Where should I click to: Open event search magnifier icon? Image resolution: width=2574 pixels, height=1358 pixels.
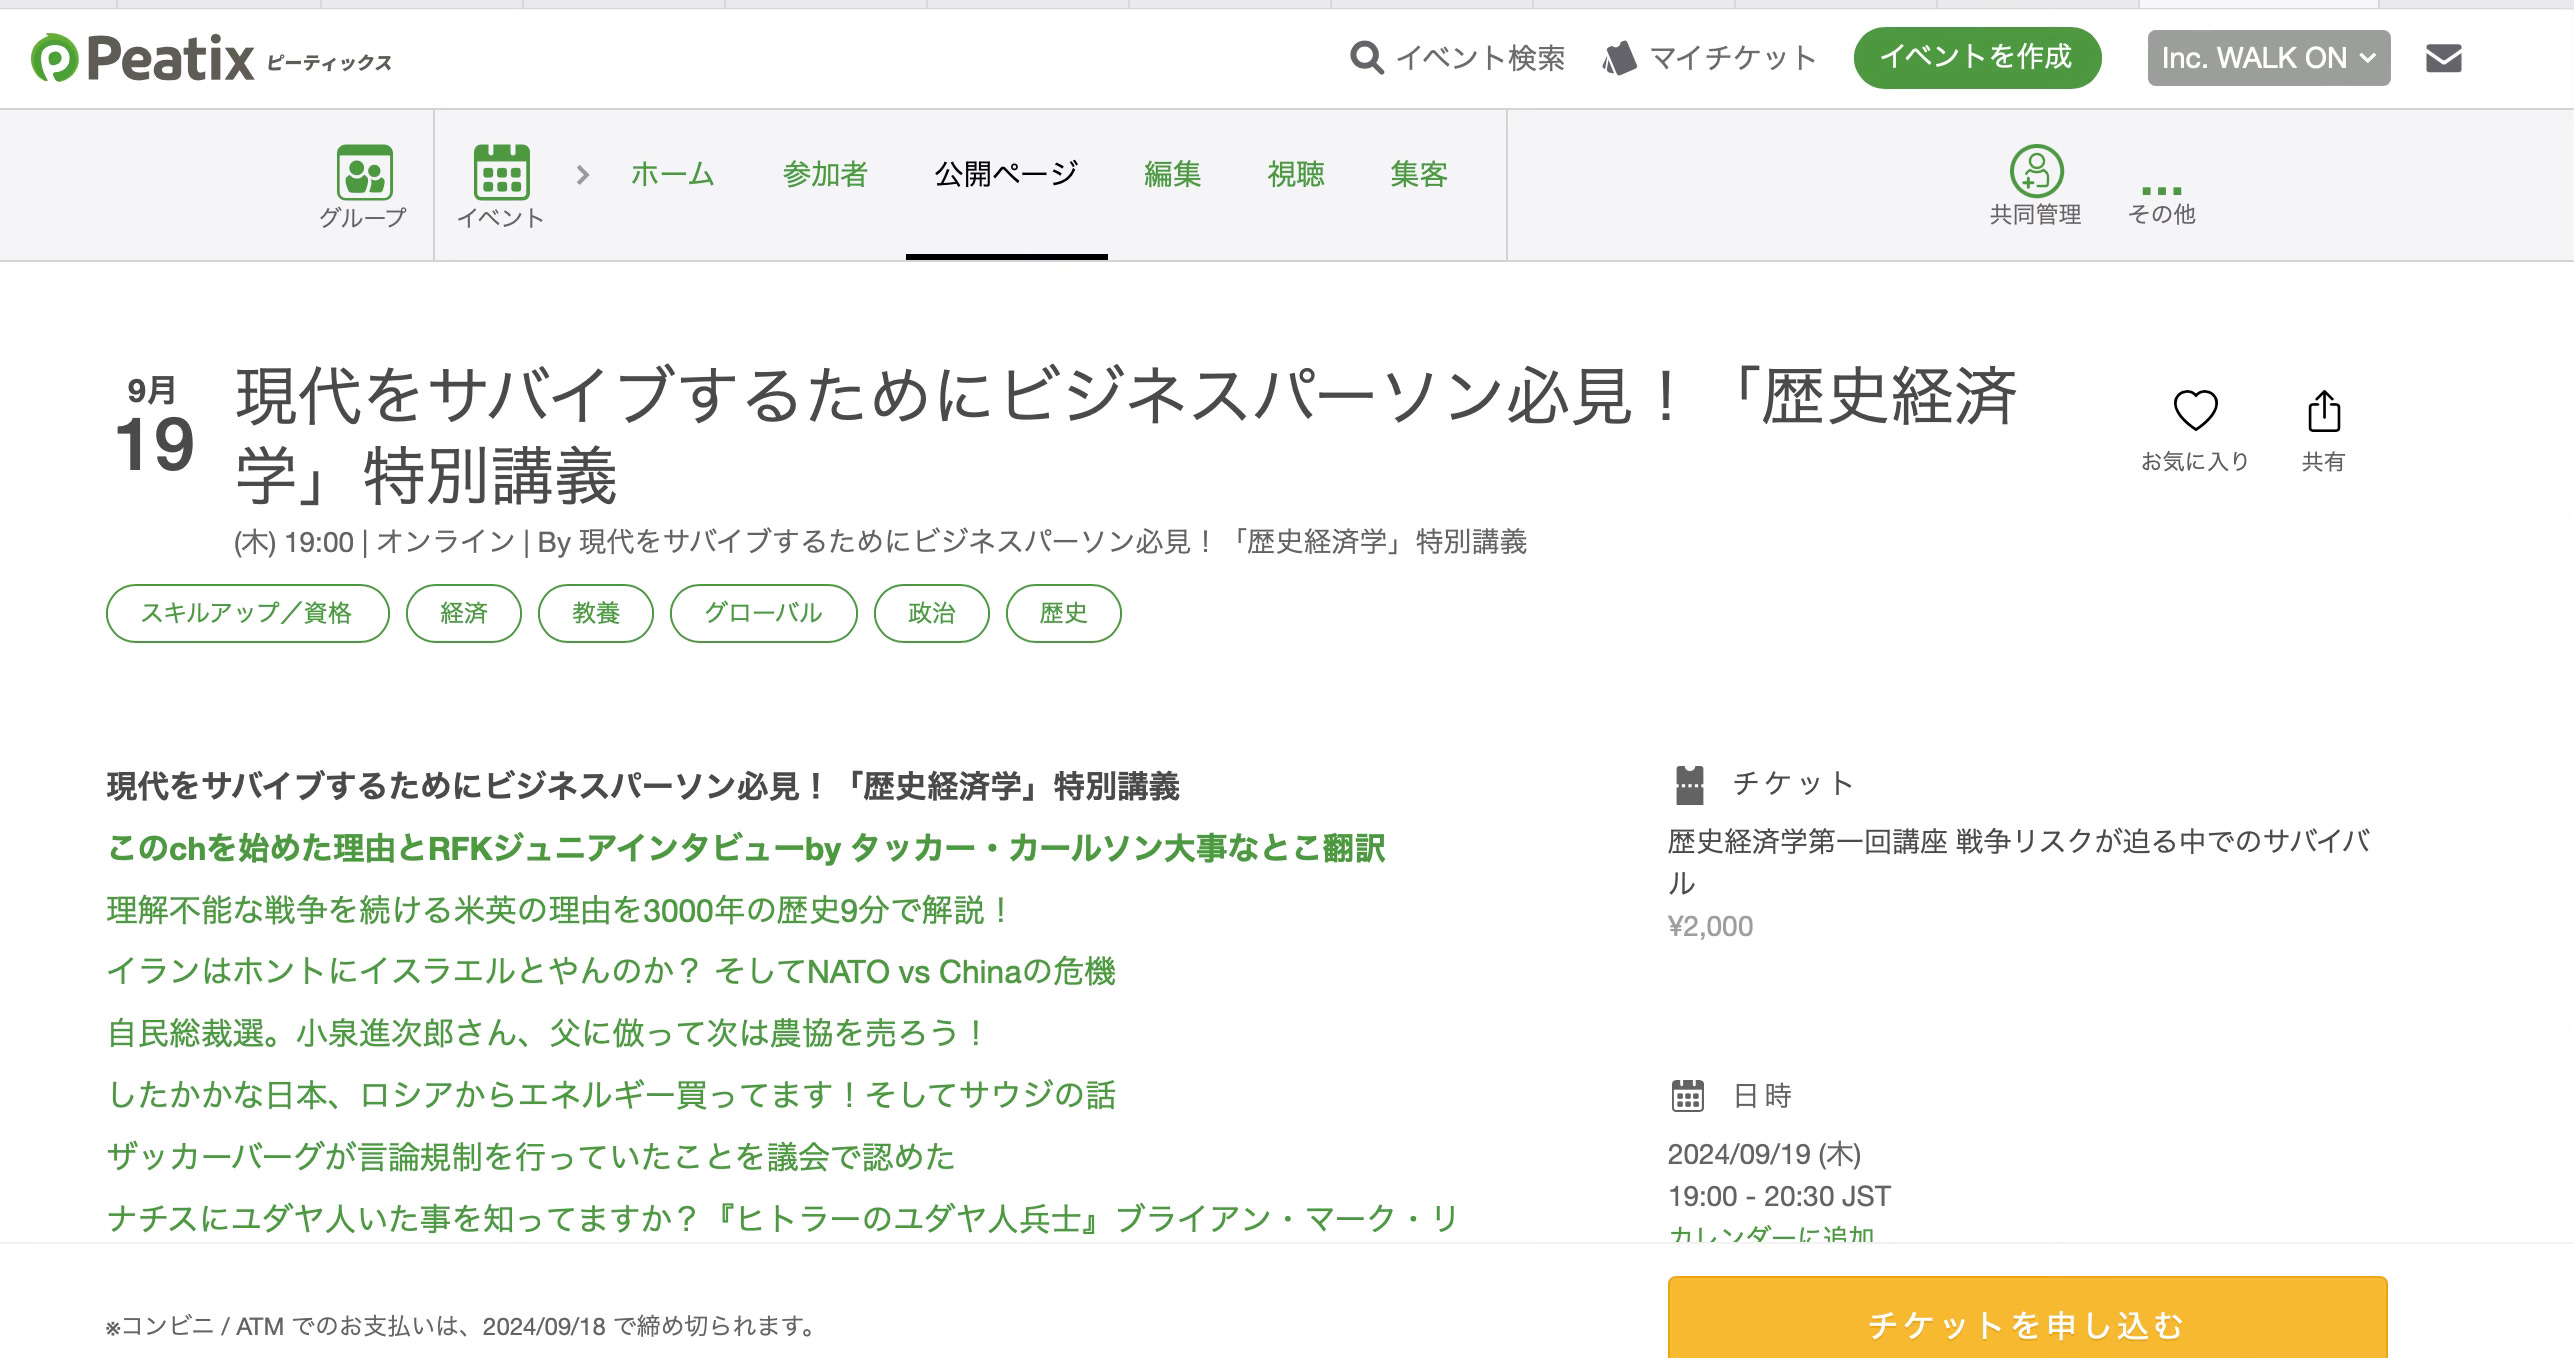point(1366,58)
